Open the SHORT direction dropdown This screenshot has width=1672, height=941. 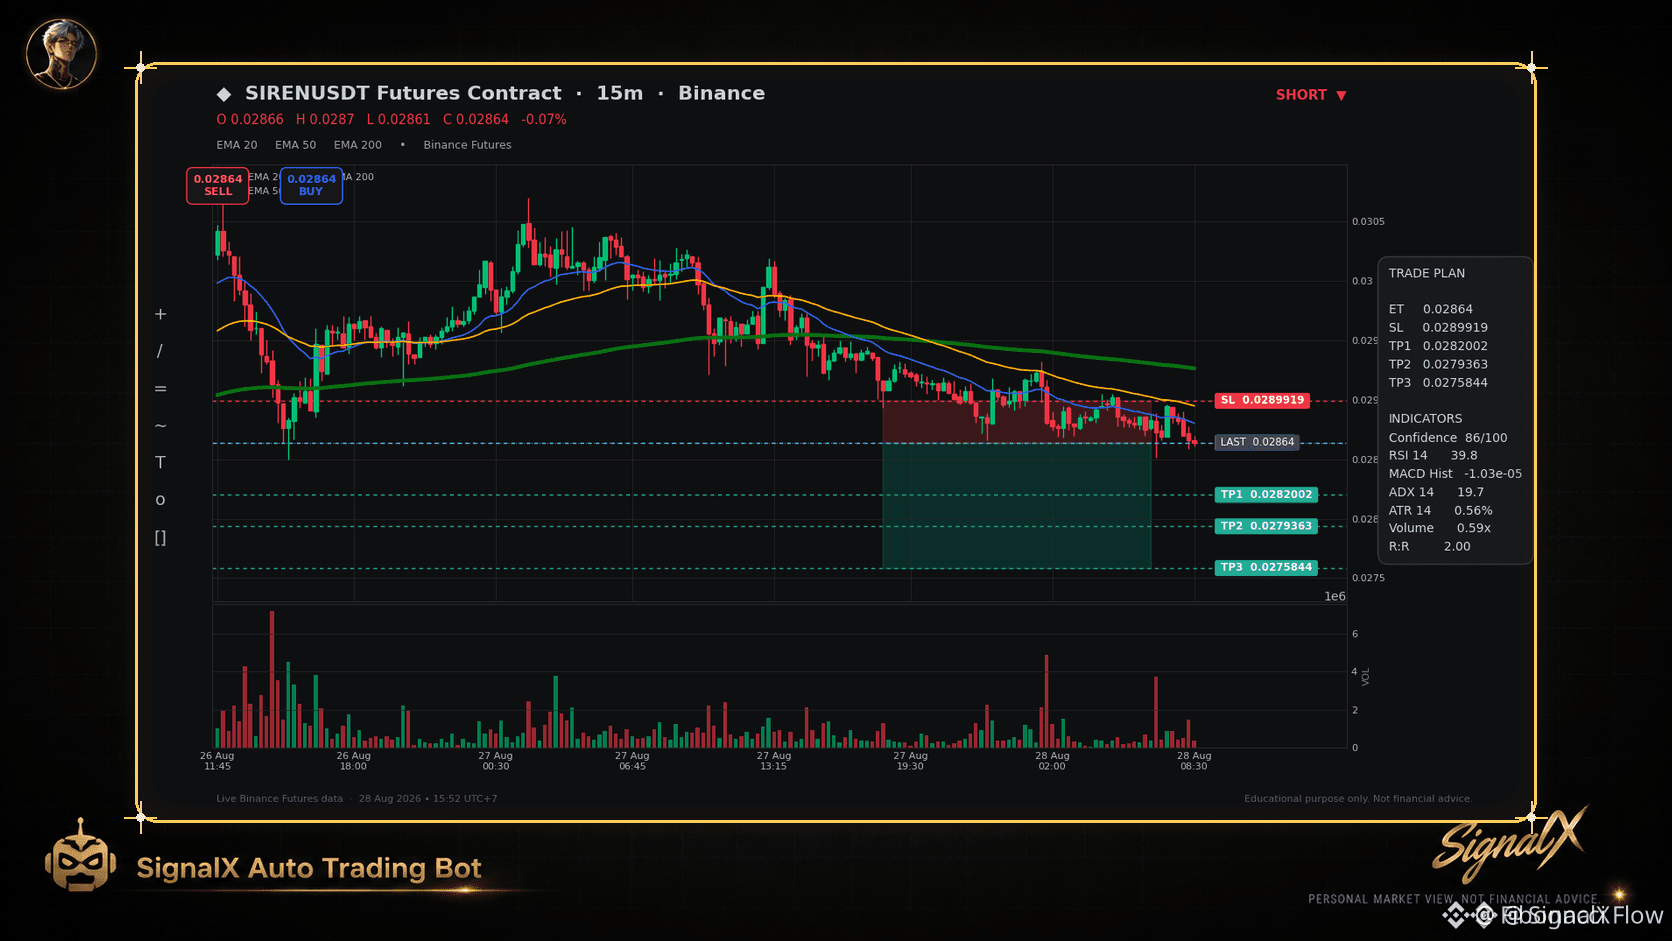tap(1311, 95)
